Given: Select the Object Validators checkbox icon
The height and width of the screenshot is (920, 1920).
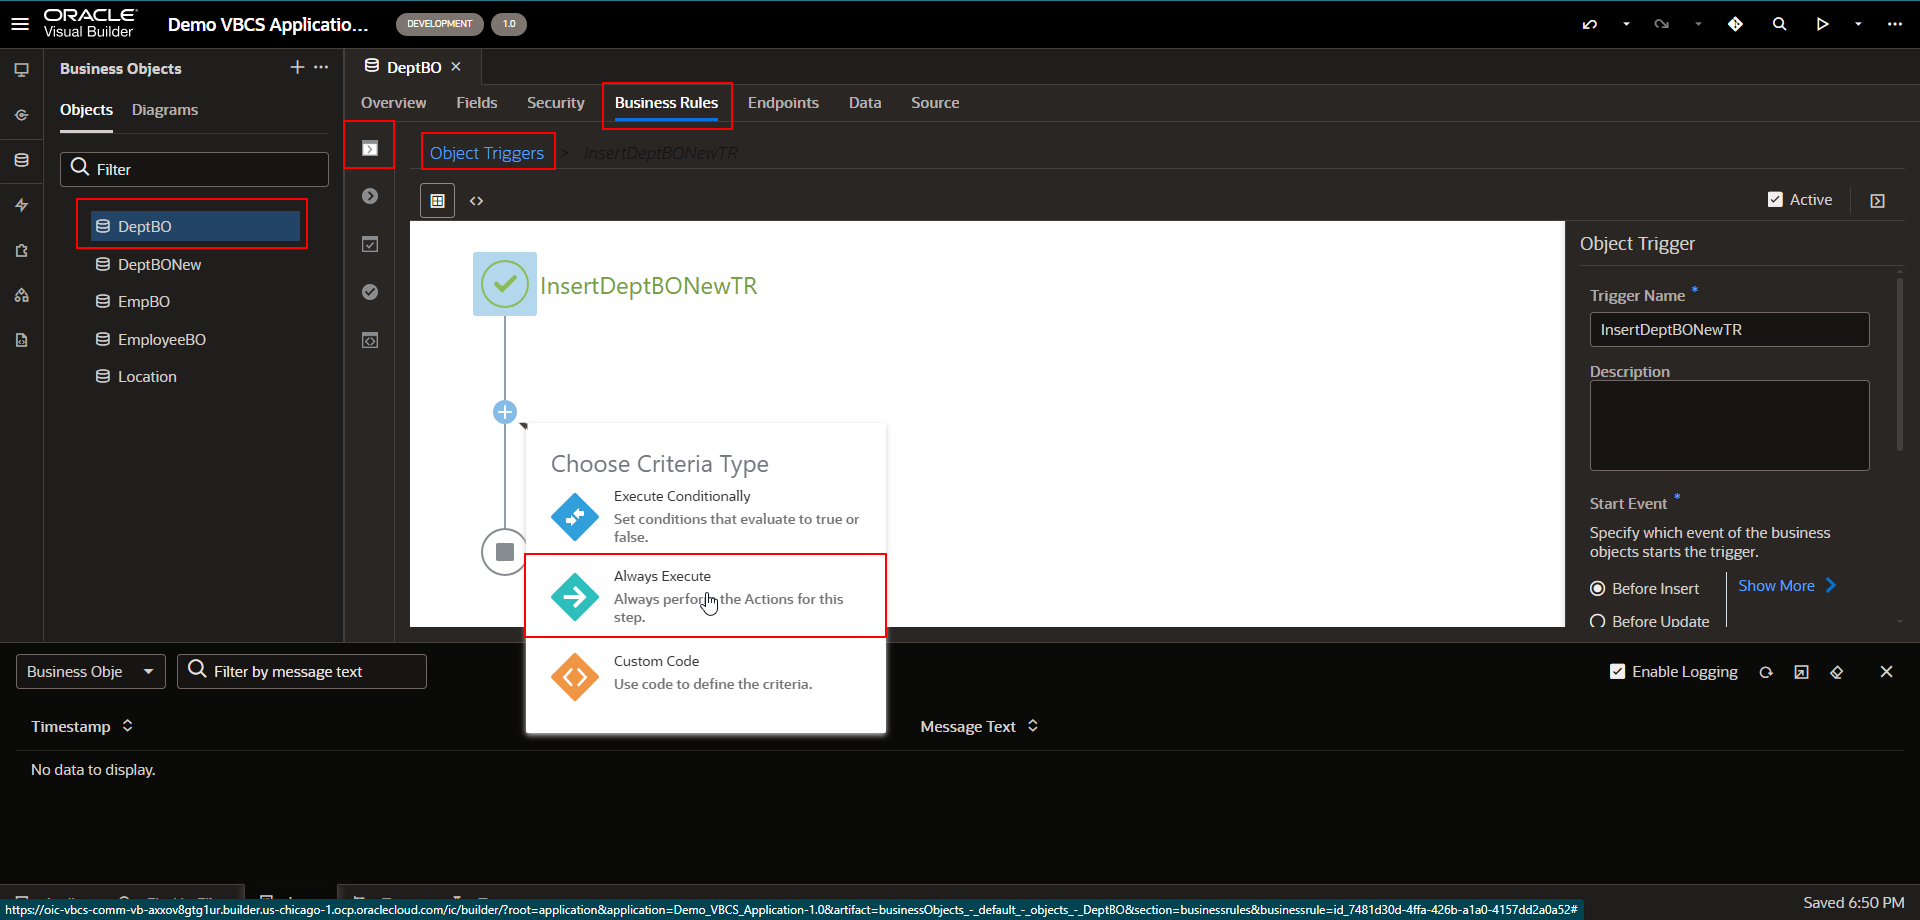Looking at the screenshot, I should (370, 244).
